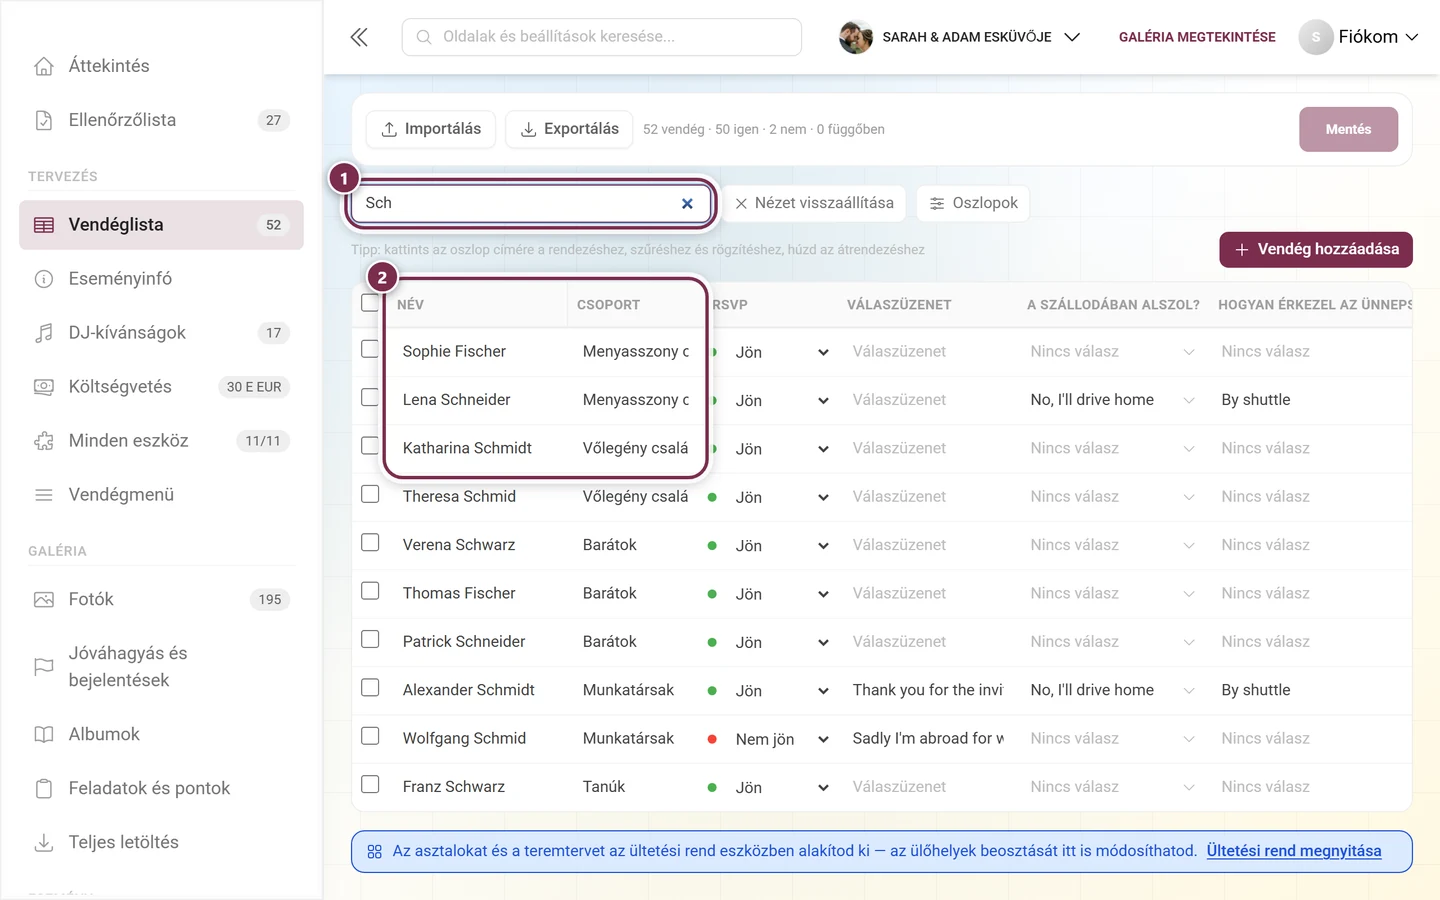
Task: Click the book icon next to Albumok
Action: pos(44,735)
